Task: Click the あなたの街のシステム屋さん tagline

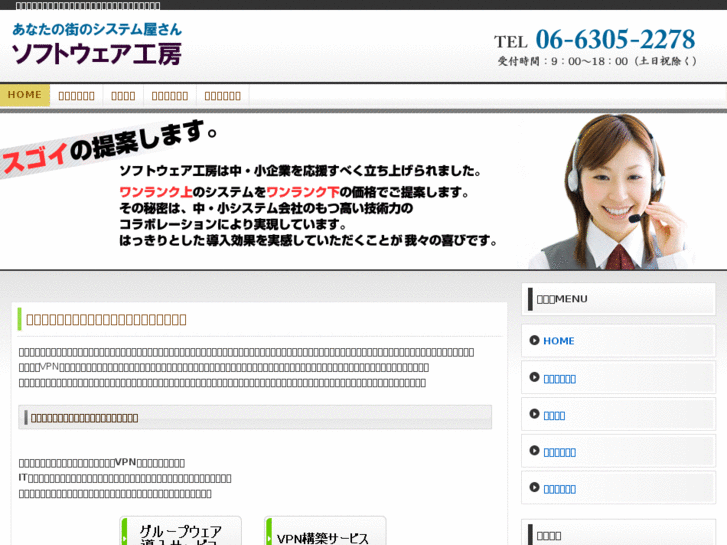Action: coord(97,29)
